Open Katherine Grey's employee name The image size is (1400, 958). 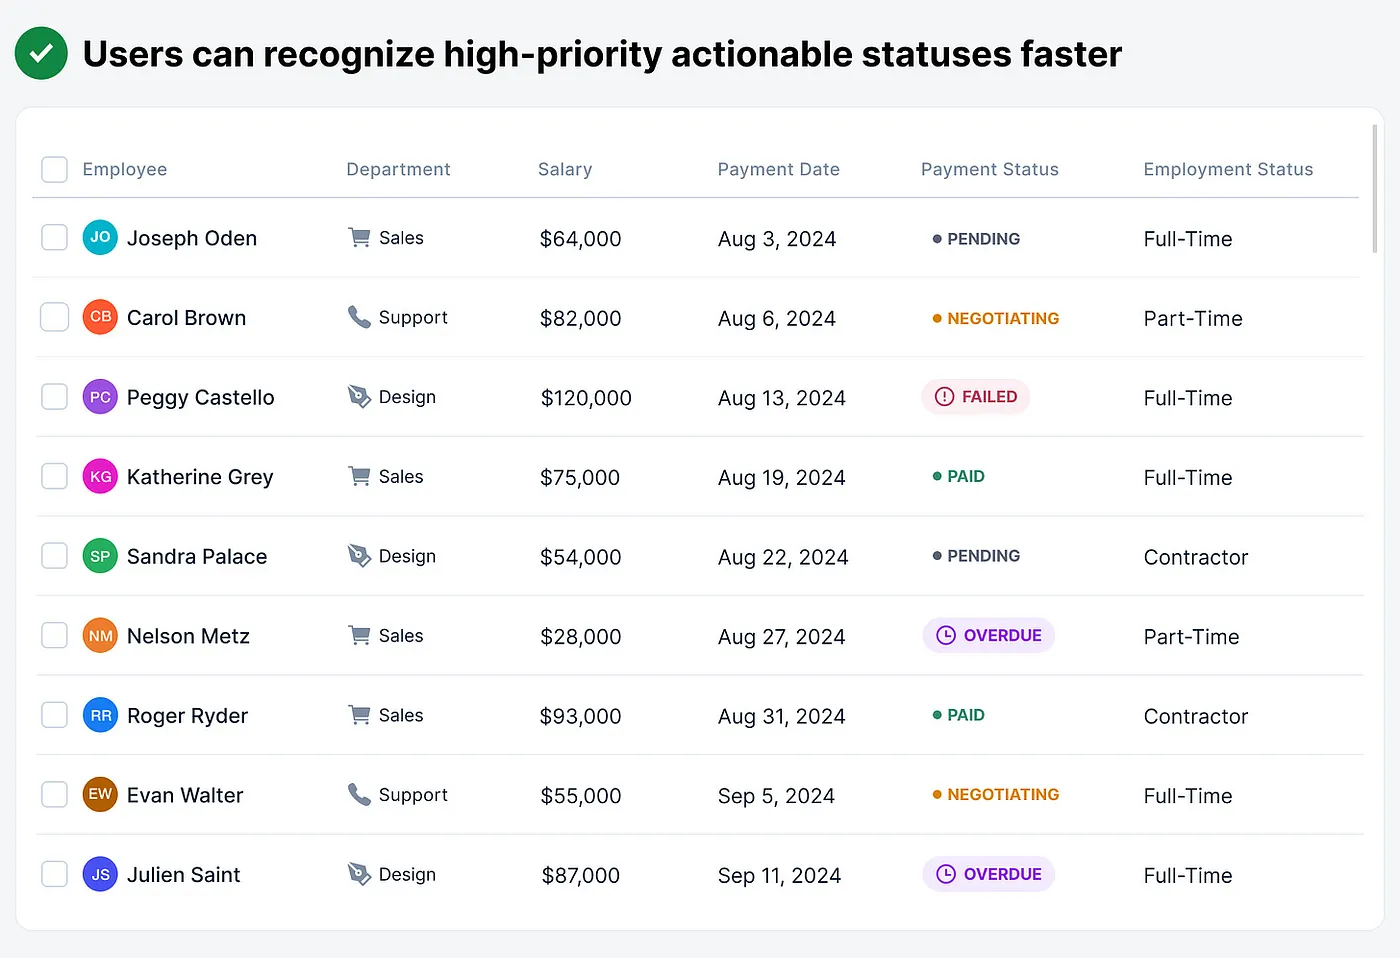point(200,477)
